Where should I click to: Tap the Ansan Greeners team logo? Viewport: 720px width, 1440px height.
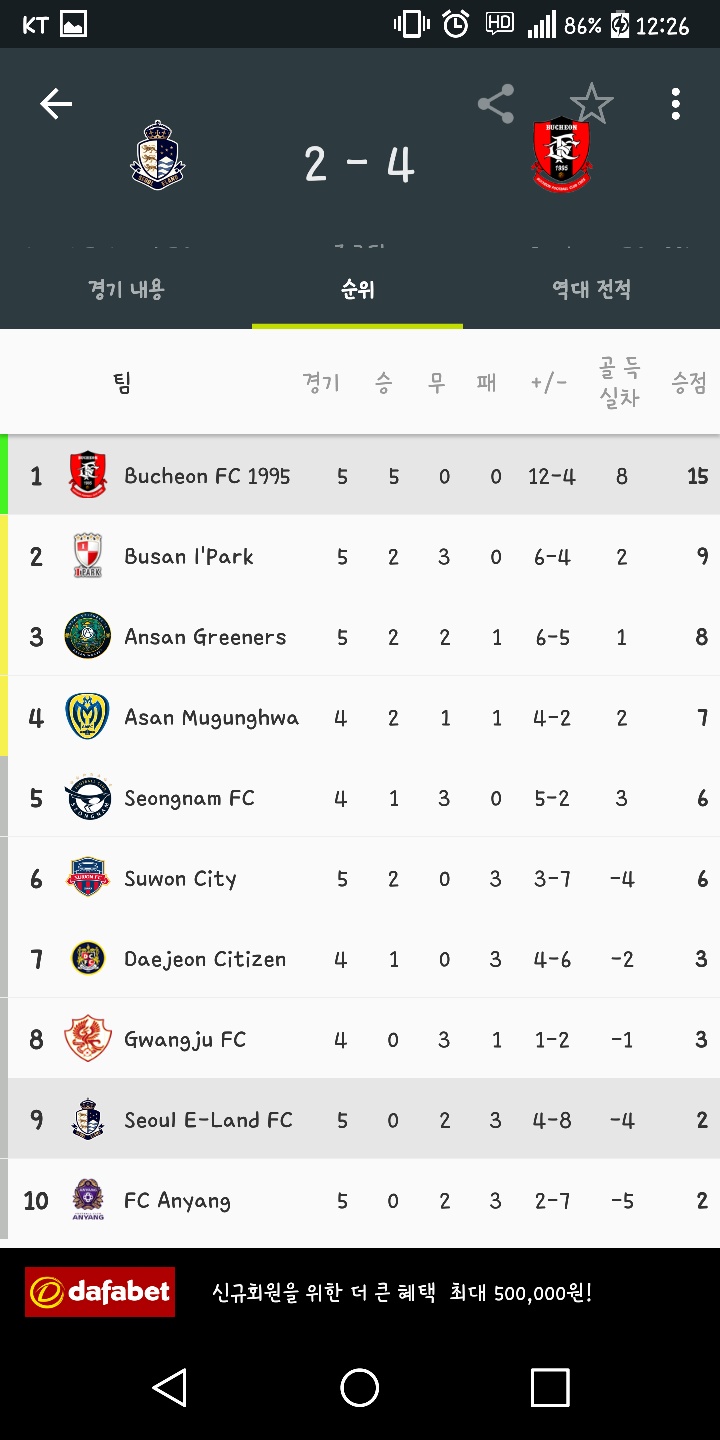[88, 637]
